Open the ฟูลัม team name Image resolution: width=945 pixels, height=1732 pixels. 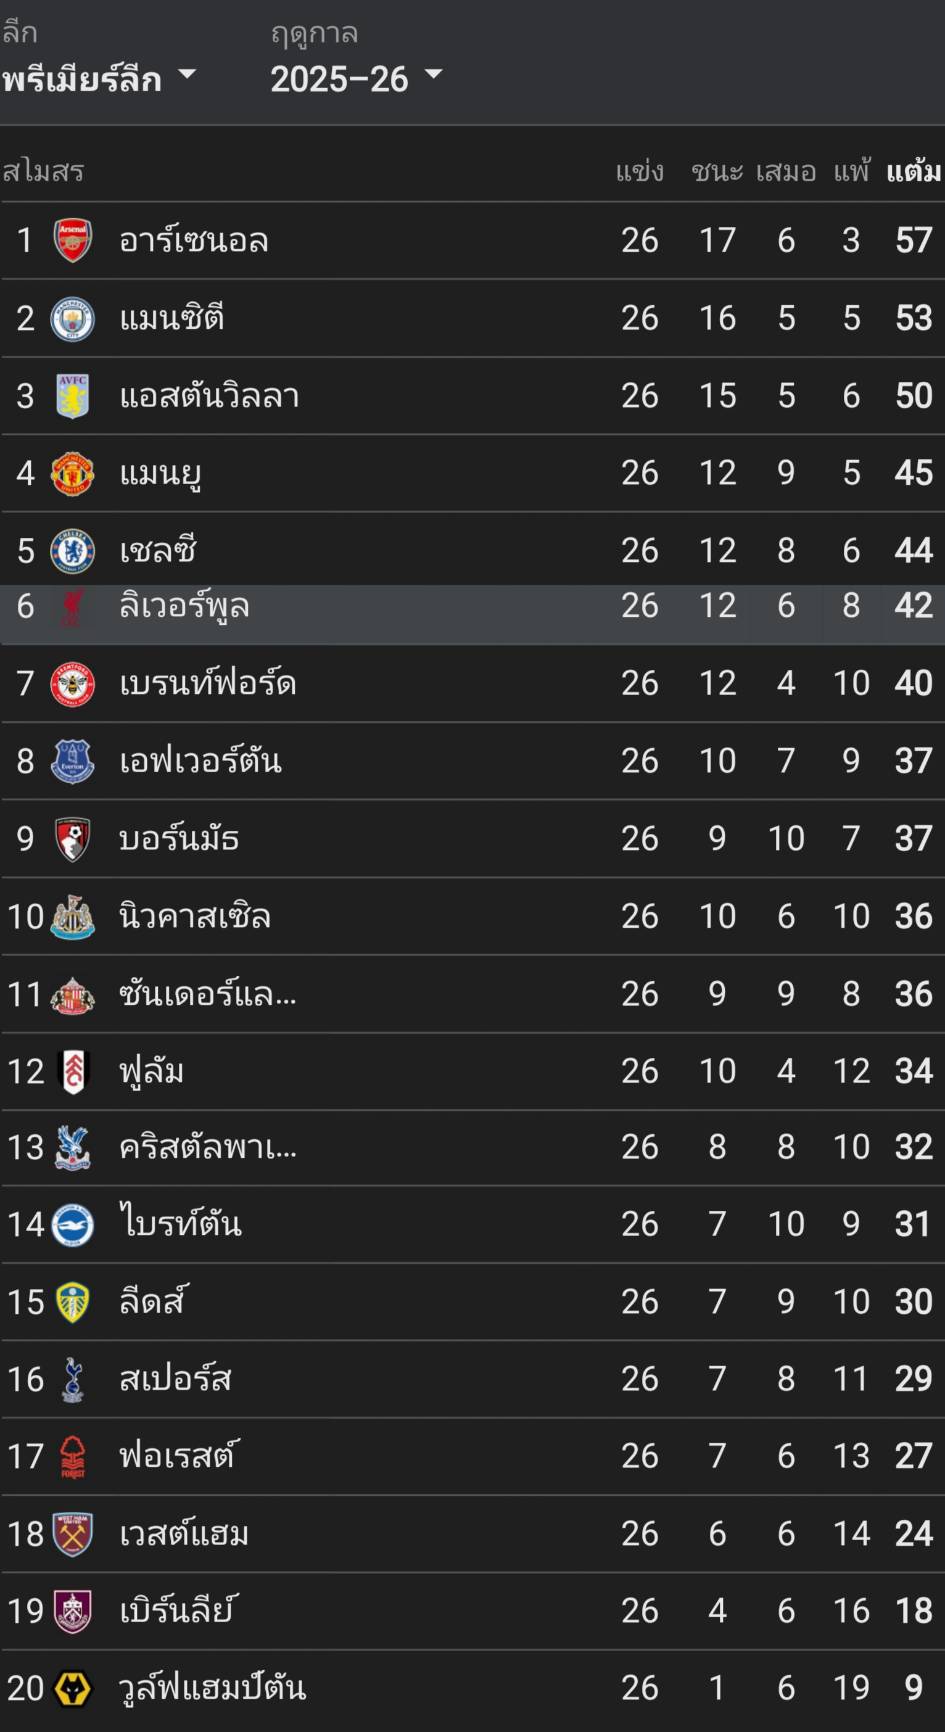pos(152,1072)
